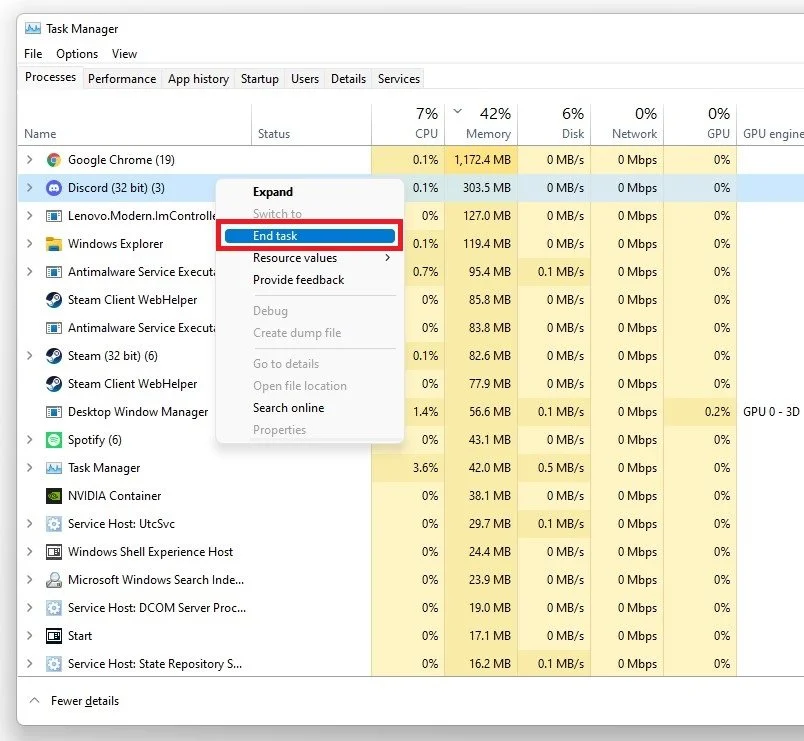Image resolution: width=804 pixels, height=741 pixels.
Task: Switch to the Startup tab
Action: [260, 79]
